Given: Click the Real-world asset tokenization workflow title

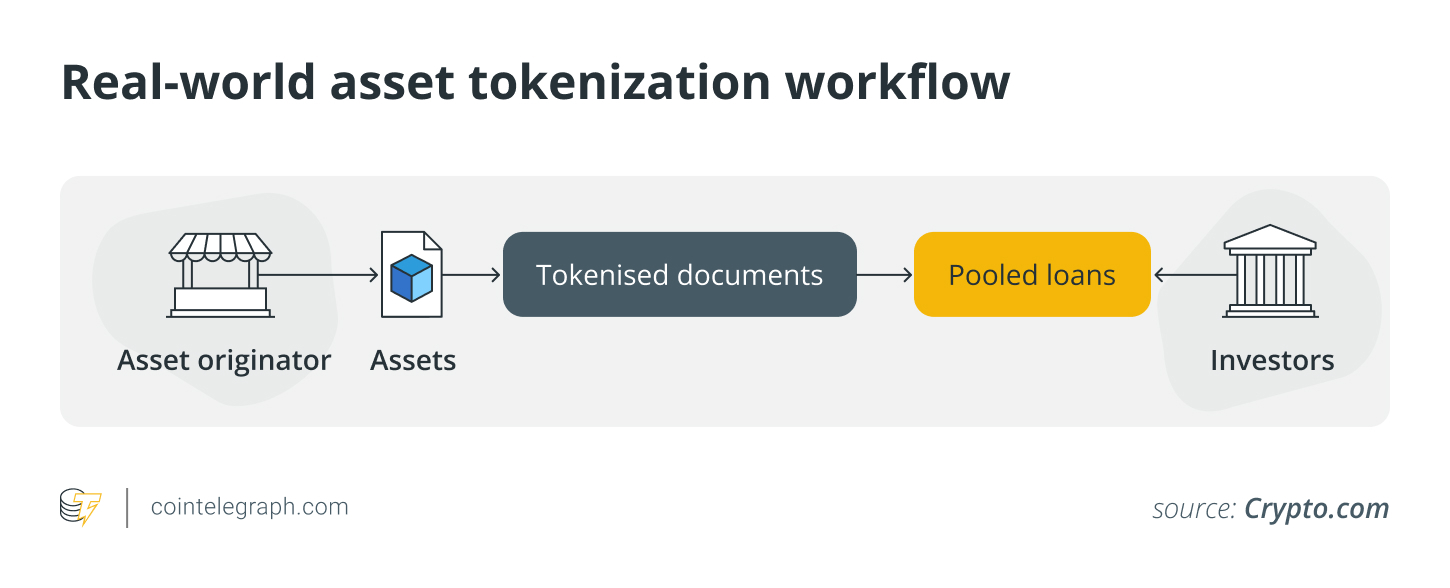Looking at the screenshot, I should click(x=535, y=83).
